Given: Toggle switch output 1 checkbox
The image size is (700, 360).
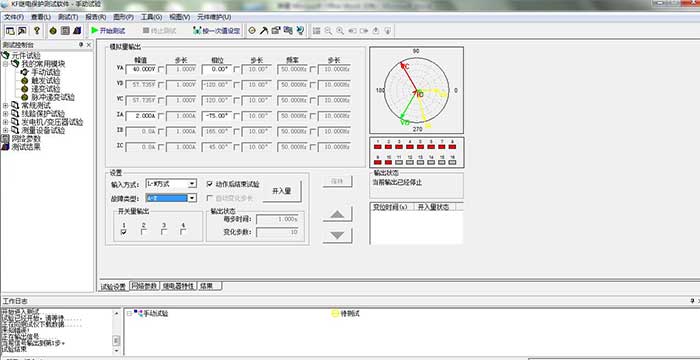Looking at the screenshot, I should [x=124, y=232].
